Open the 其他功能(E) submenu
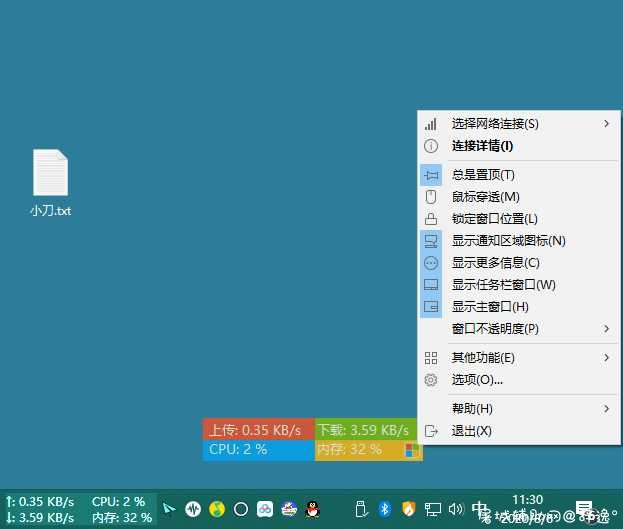 tap(519, 358)
